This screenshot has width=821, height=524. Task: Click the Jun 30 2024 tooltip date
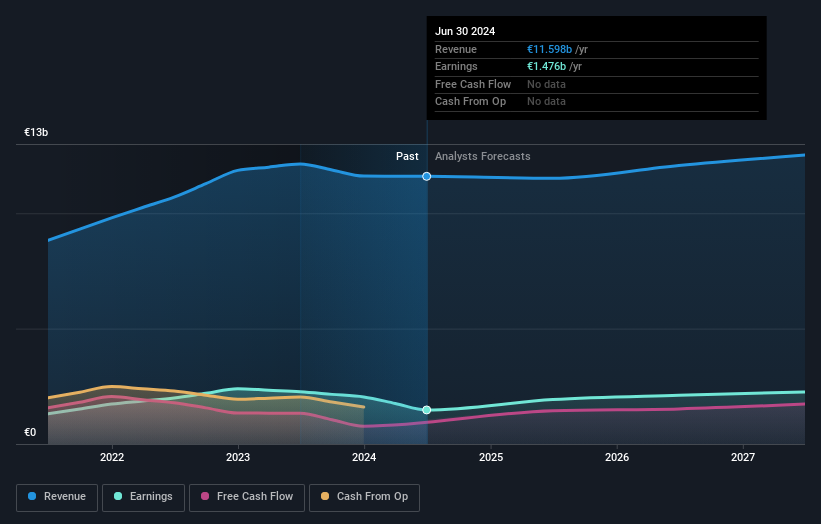tap(465, 31)
